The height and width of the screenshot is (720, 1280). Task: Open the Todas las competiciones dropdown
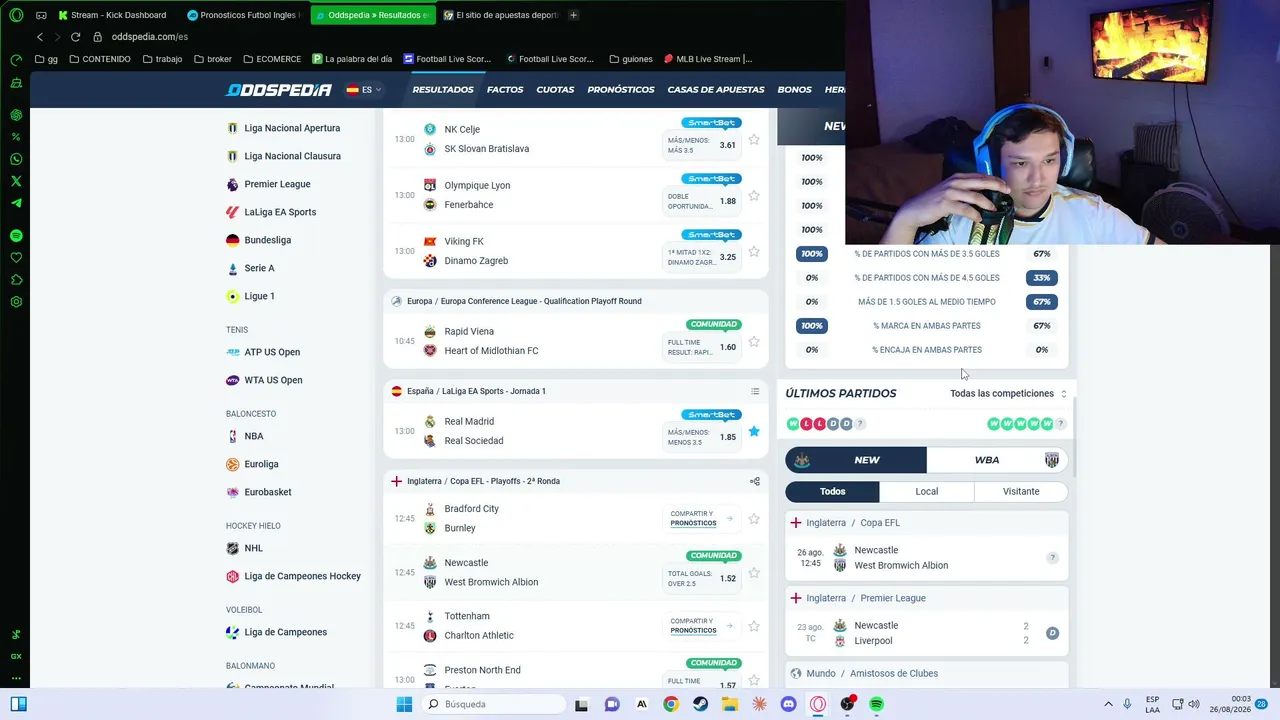1008,394
